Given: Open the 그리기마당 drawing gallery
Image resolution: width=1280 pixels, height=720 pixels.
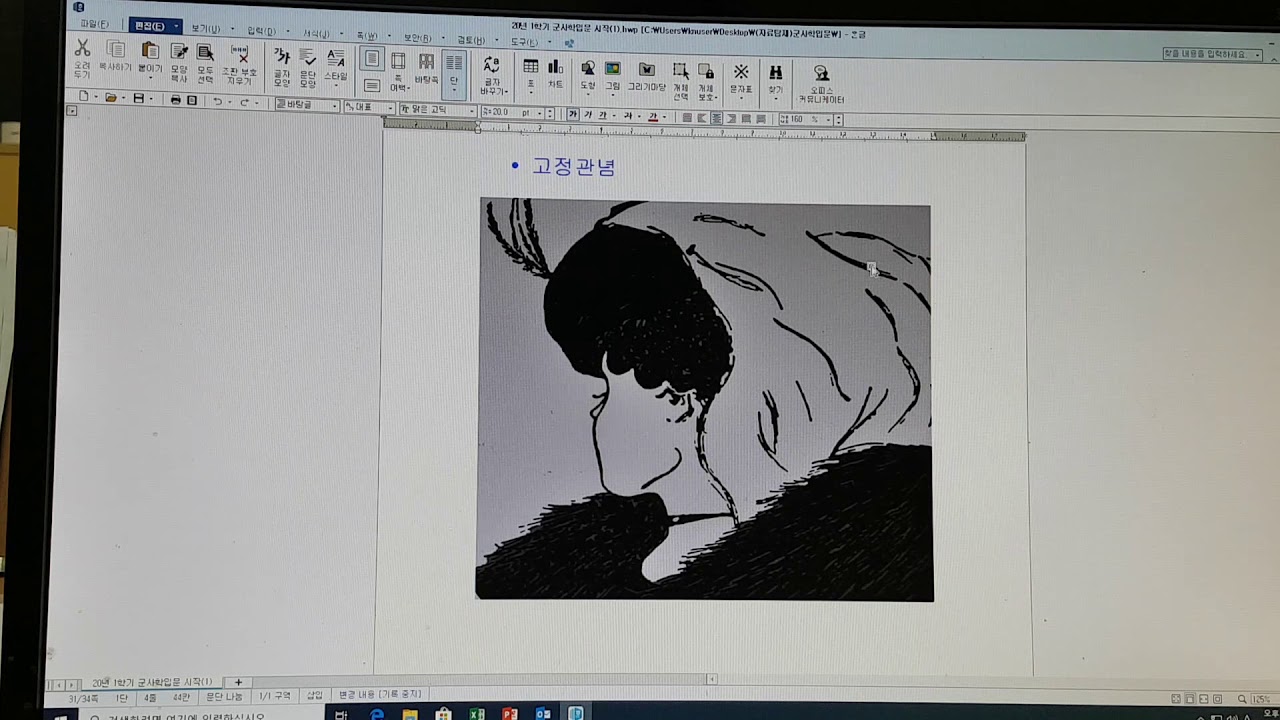Looking at the screenshot, I should (x=647, y=69).
